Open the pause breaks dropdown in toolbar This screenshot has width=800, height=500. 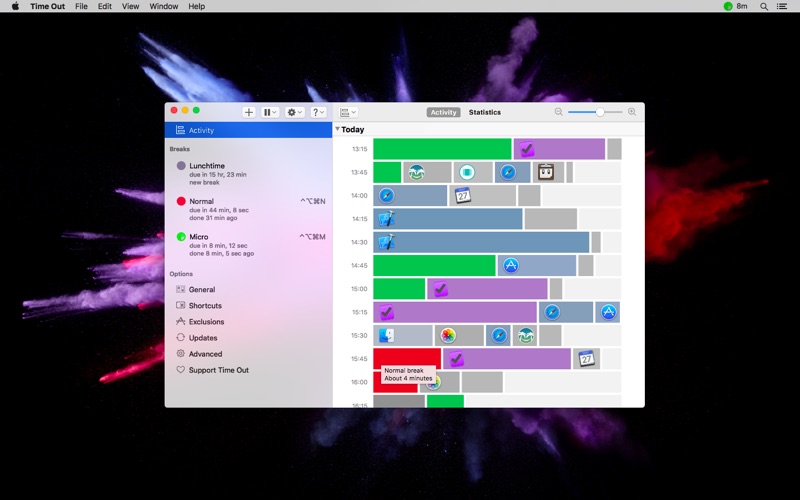point(270,112)
